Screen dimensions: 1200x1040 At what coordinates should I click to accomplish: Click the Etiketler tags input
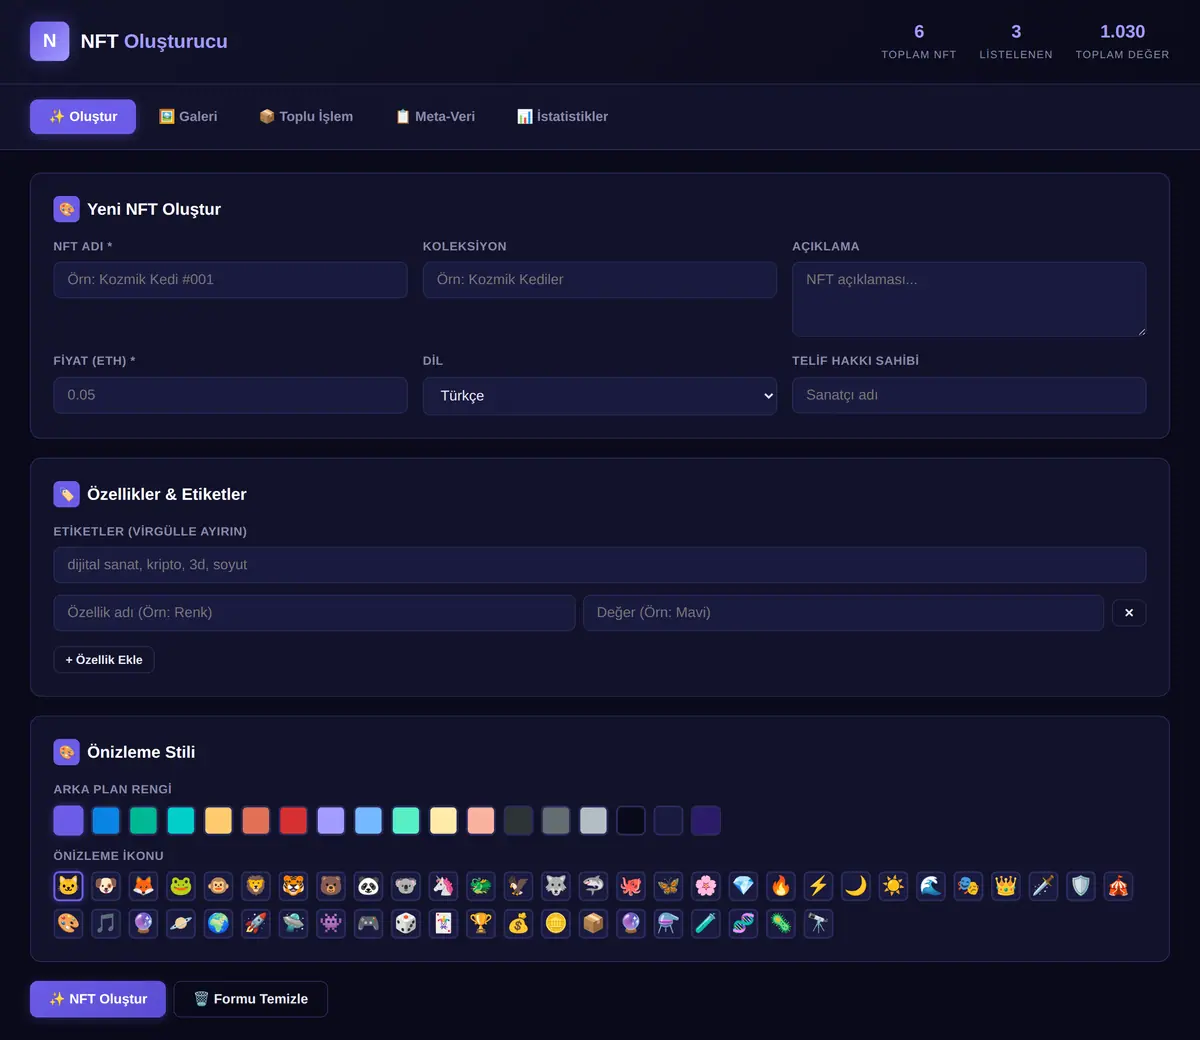click(x=600, y=565)
